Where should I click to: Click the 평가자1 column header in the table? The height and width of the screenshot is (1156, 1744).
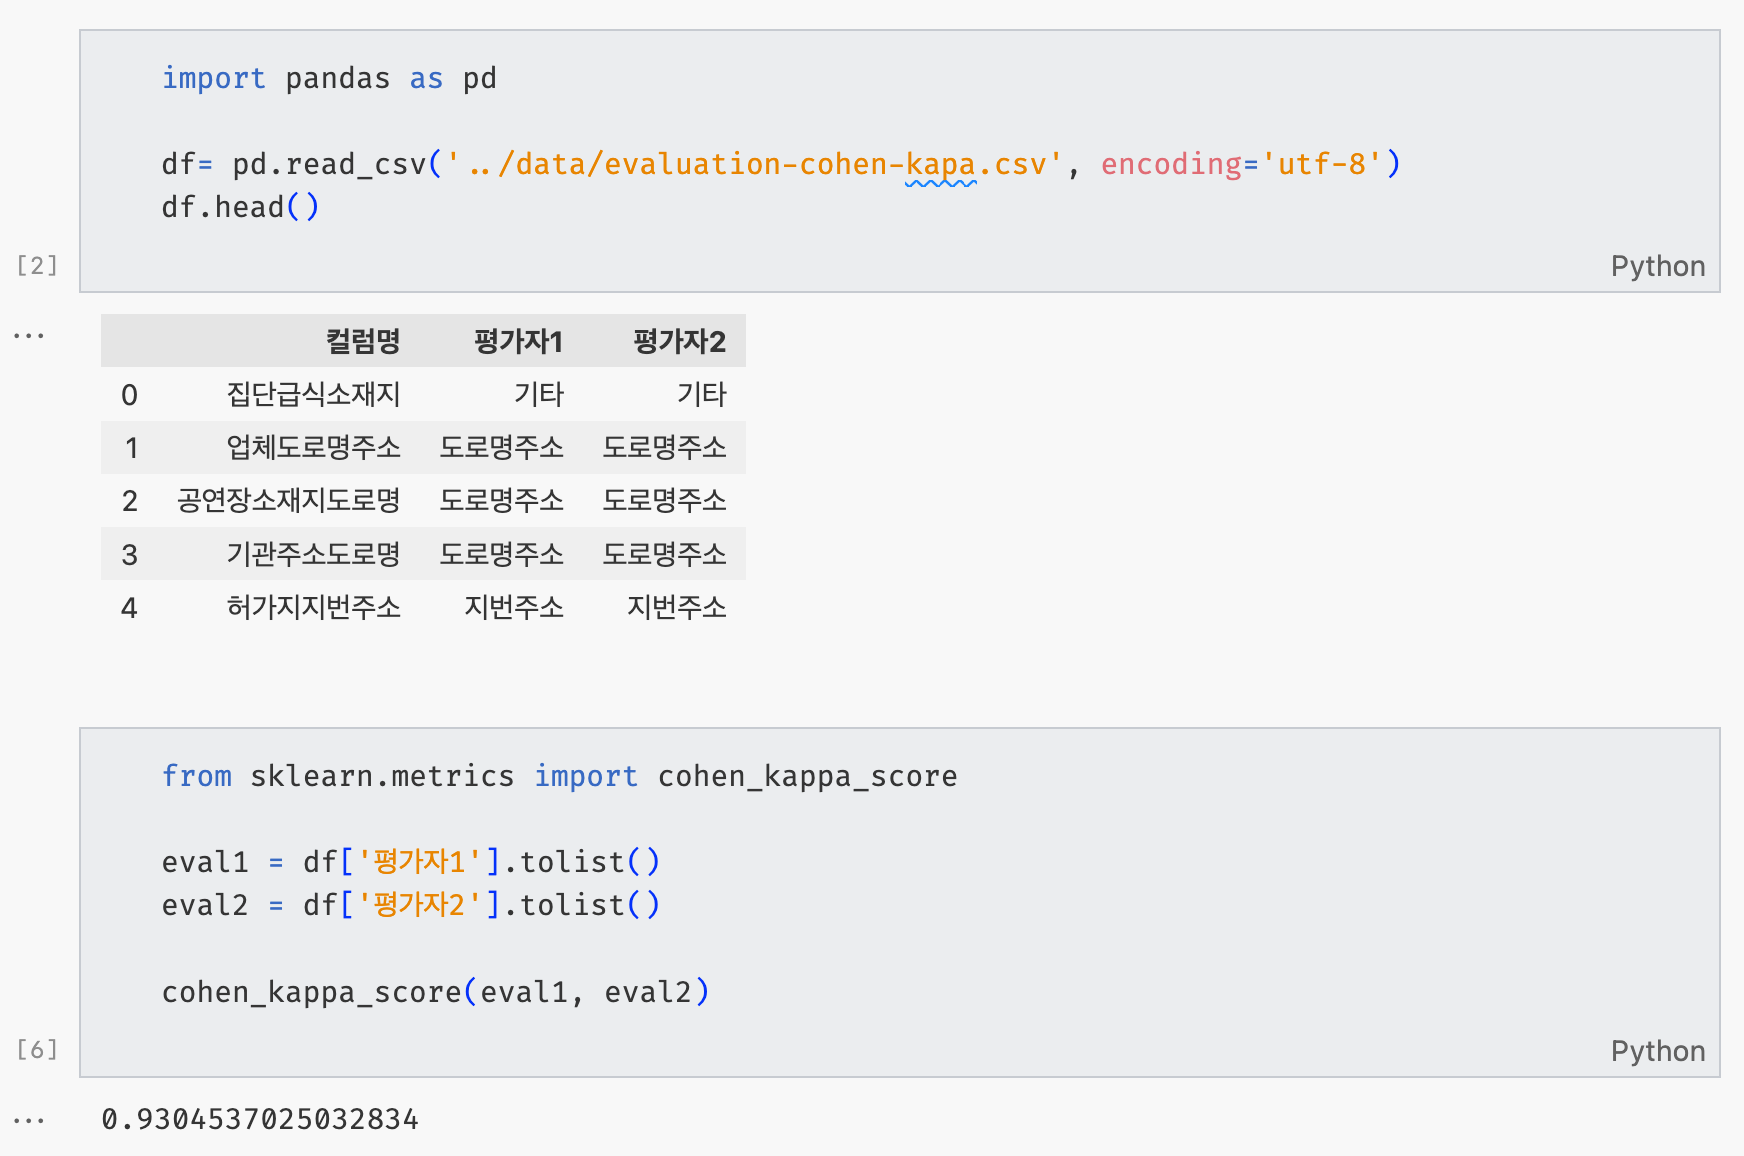click(x=518, y=342)
